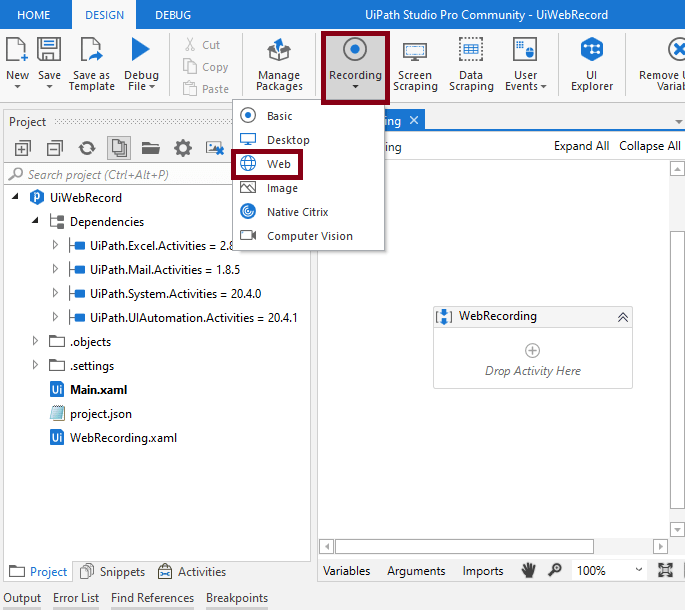Expand UiPath.System.Activities dependency

click(x=55, y=292)
